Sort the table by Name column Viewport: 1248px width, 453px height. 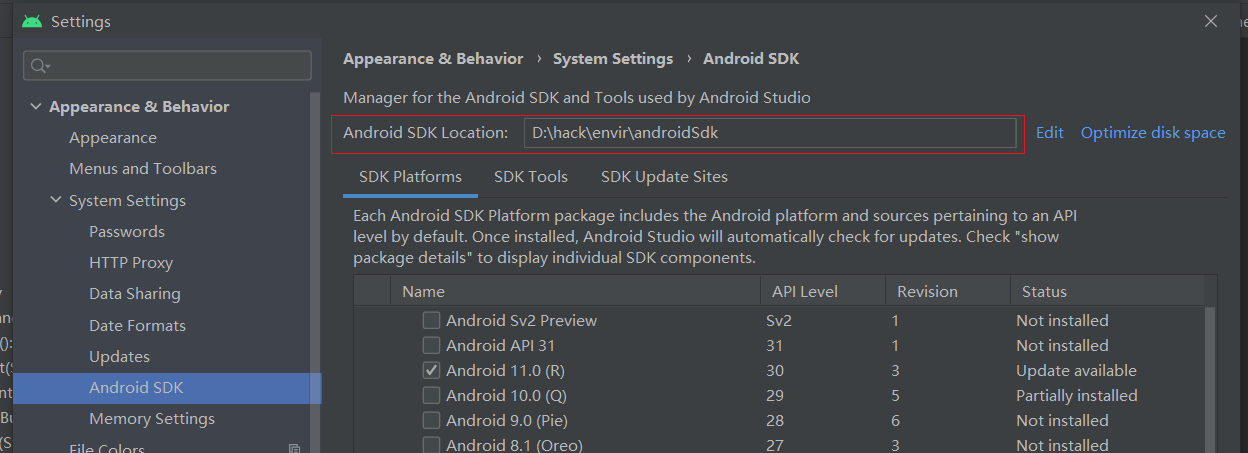[x=575, y=292]
